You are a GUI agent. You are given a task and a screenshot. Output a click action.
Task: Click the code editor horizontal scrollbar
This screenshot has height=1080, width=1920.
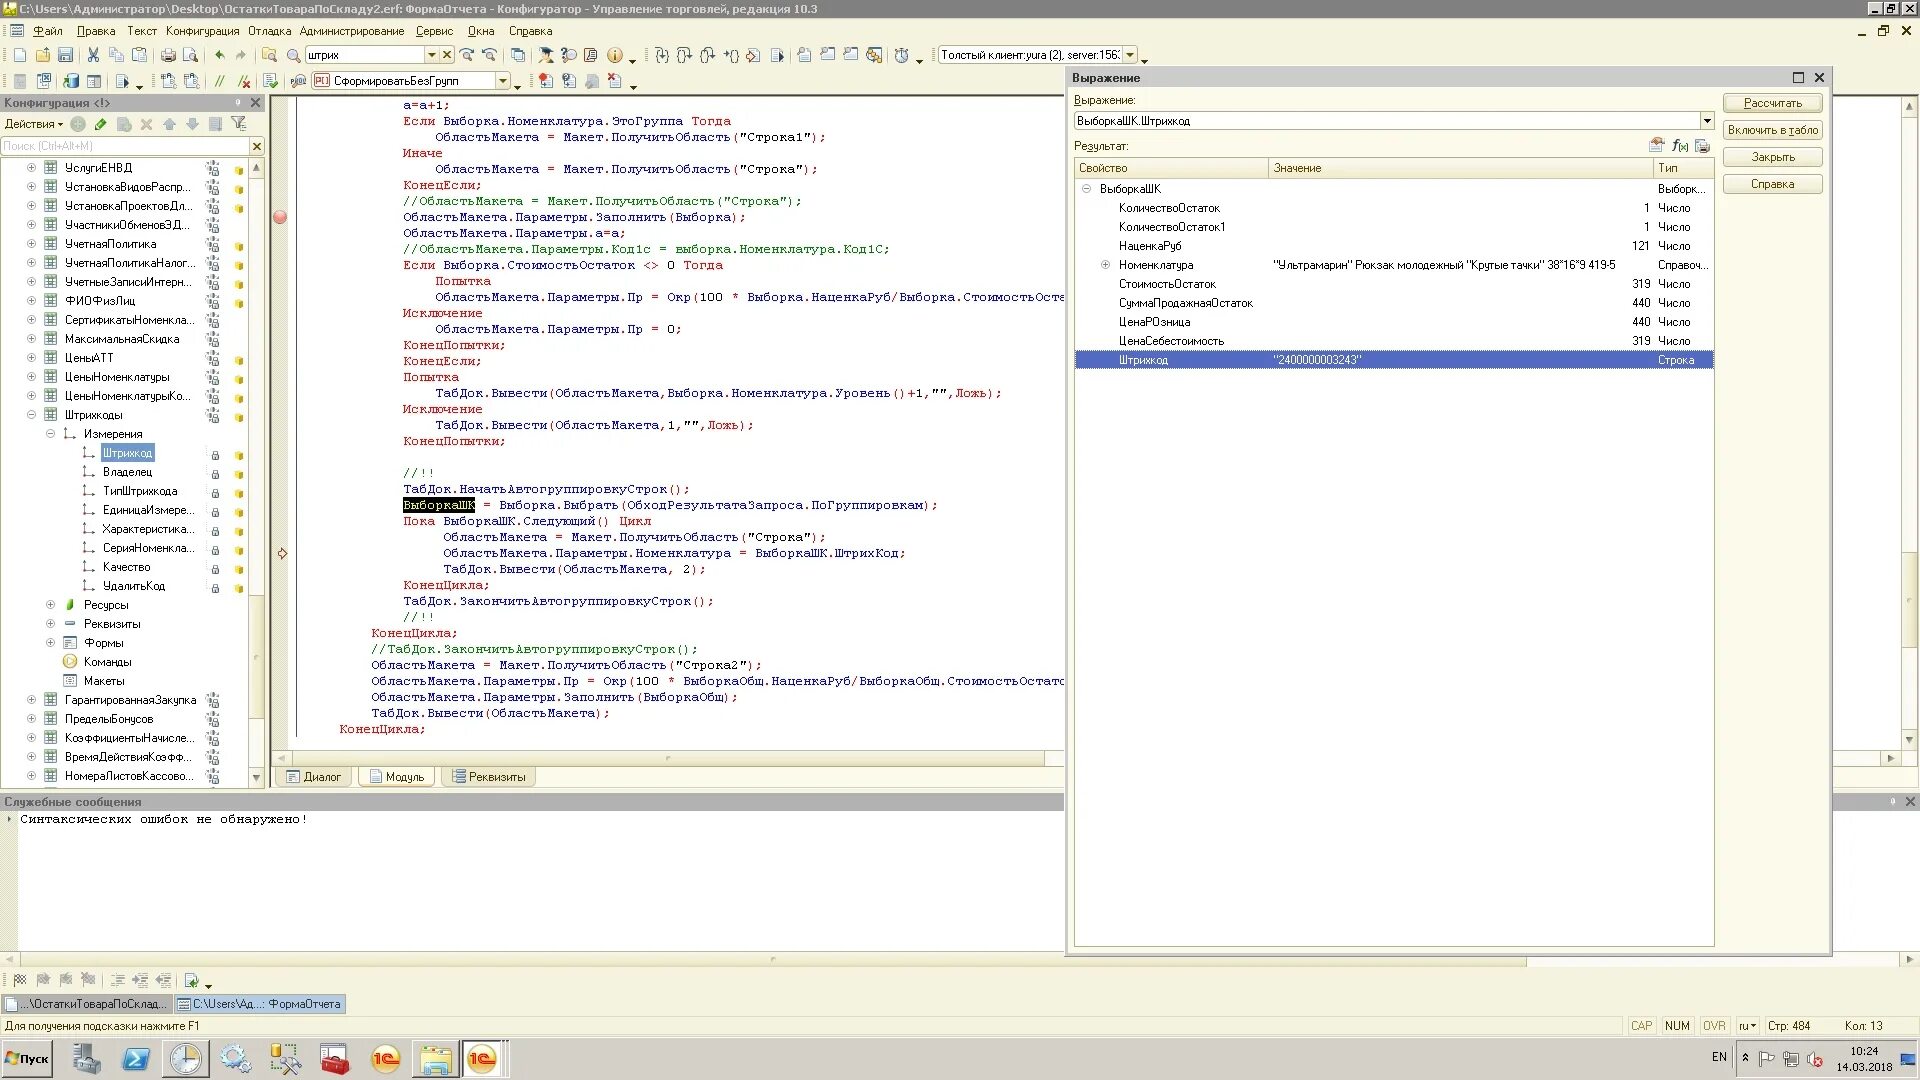point(668,758)
